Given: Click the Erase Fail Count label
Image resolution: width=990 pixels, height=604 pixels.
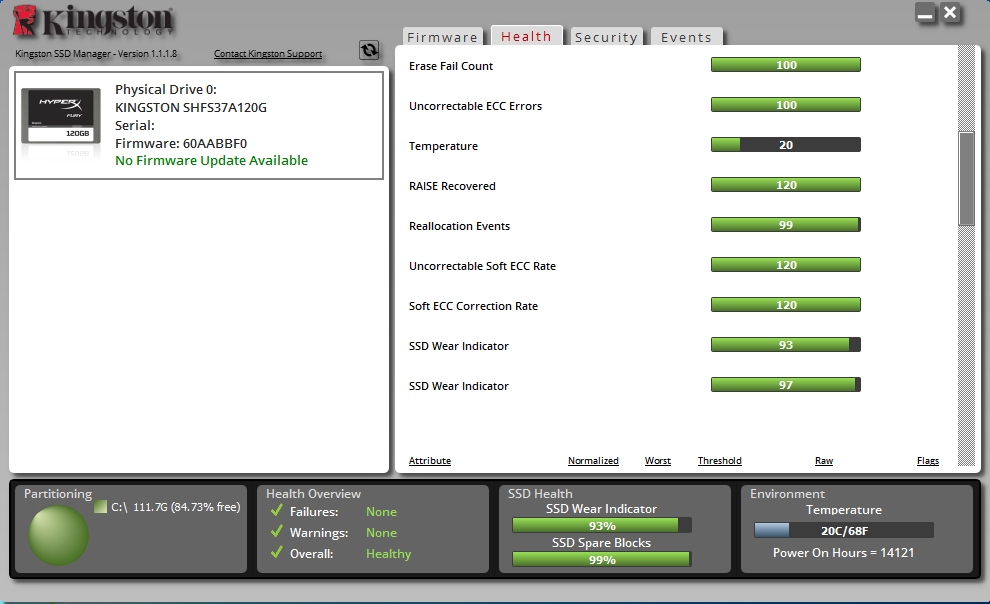Looking at the screenshot, I should 451,66.
